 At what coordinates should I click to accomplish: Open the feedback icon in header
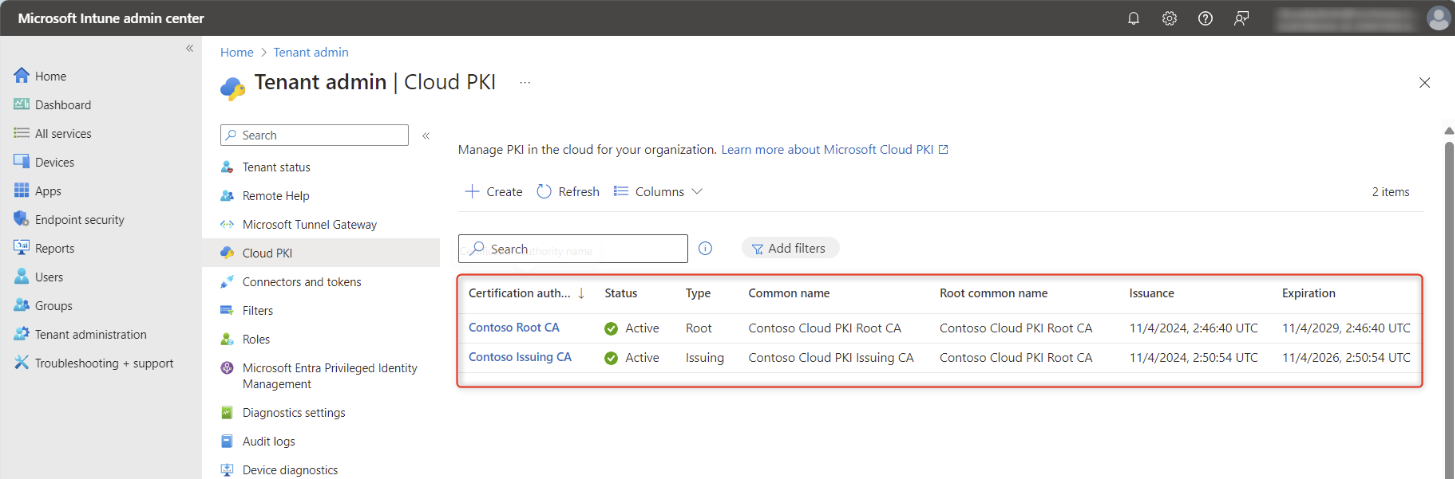click(1241, 18)
